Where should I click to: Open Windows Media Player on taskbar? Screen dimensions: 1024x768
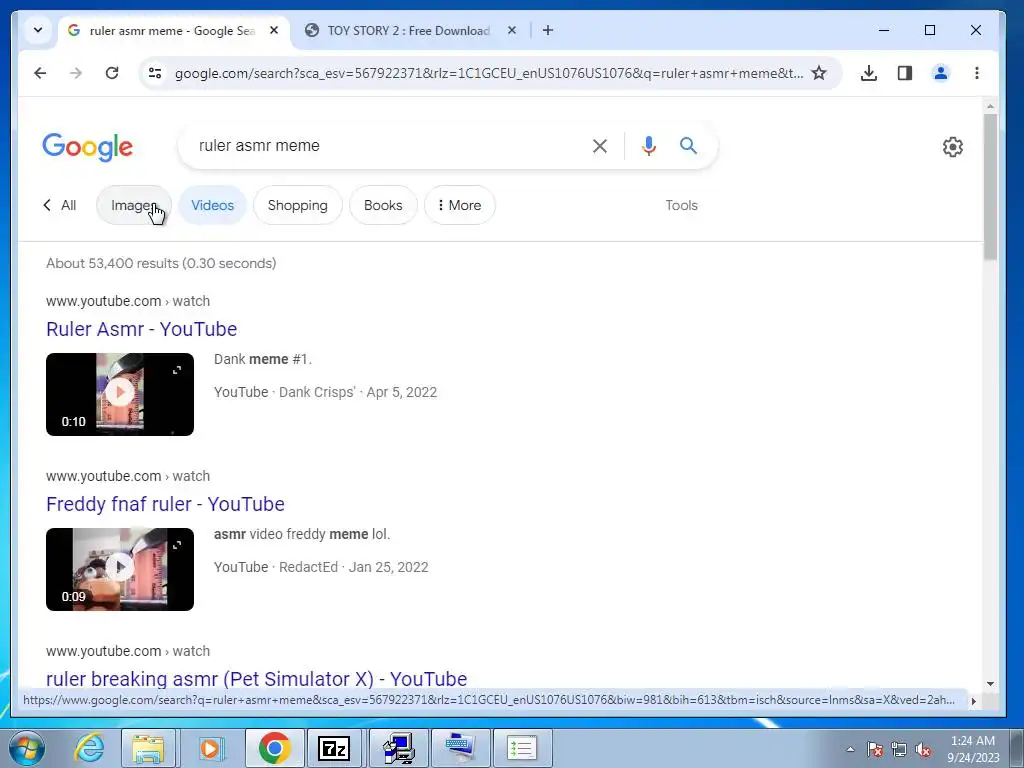tap(210, 748)
